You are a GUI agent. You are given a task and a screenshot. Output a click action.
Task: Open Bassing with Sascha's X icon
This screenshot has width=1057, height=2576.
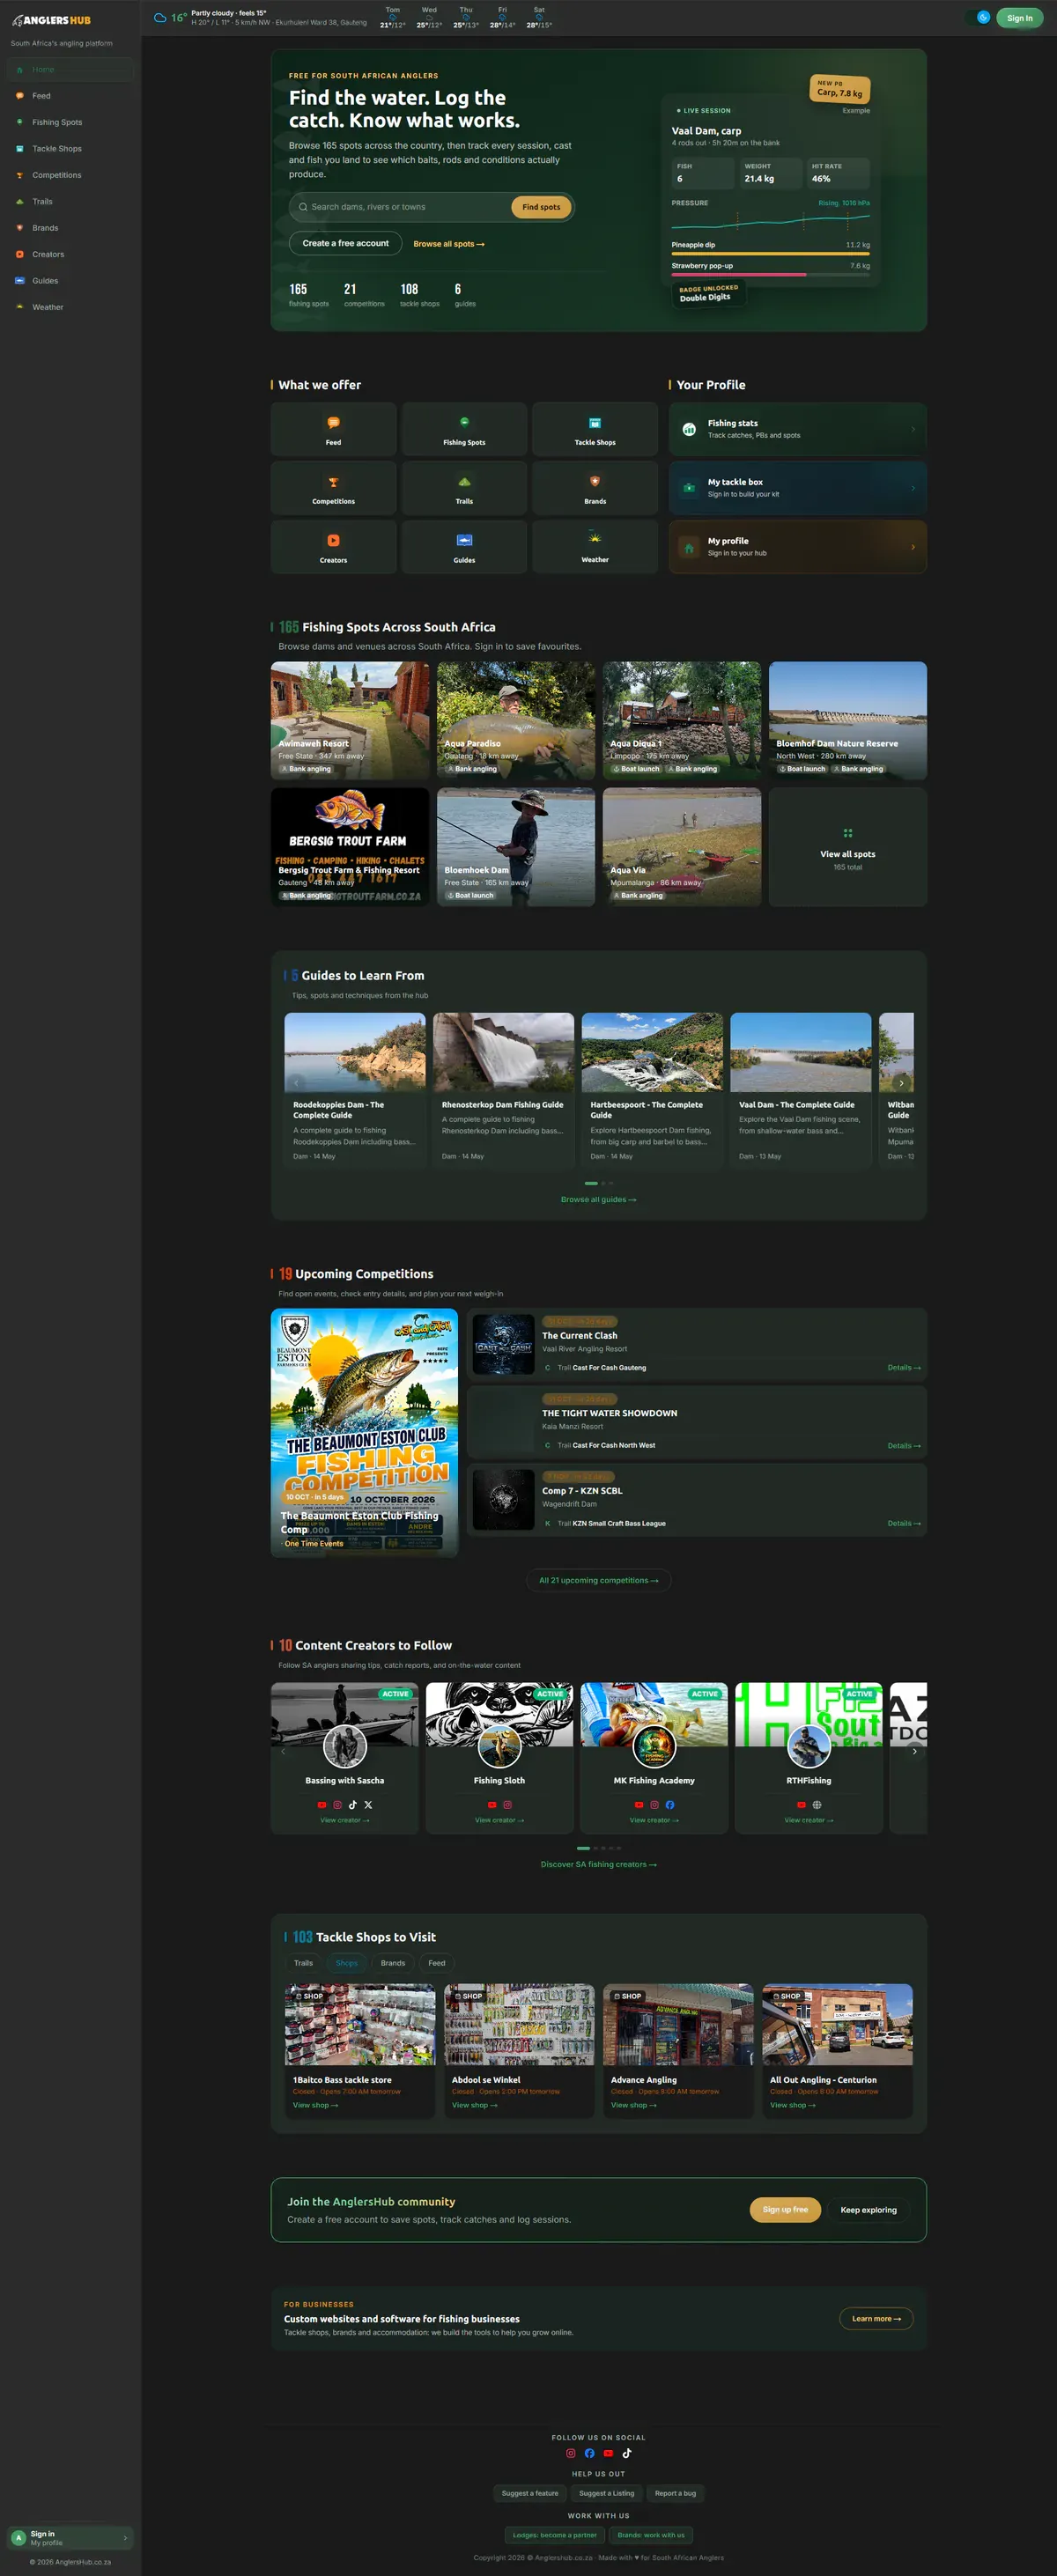pyautogui.click(x=368, y=1805)
